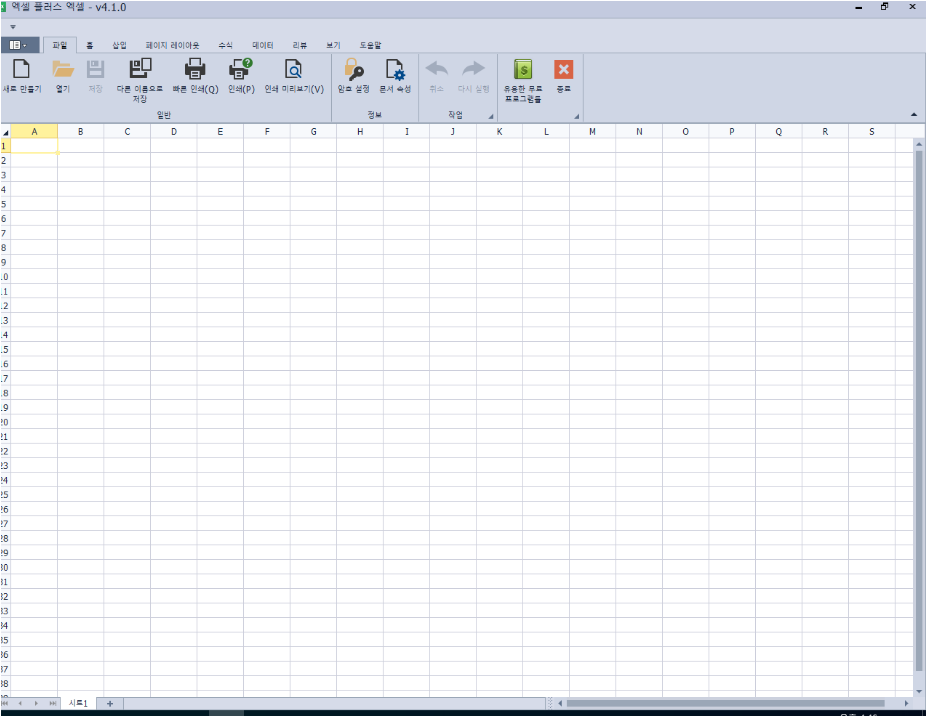Add a new sheet with plus button

pos(110,703)
